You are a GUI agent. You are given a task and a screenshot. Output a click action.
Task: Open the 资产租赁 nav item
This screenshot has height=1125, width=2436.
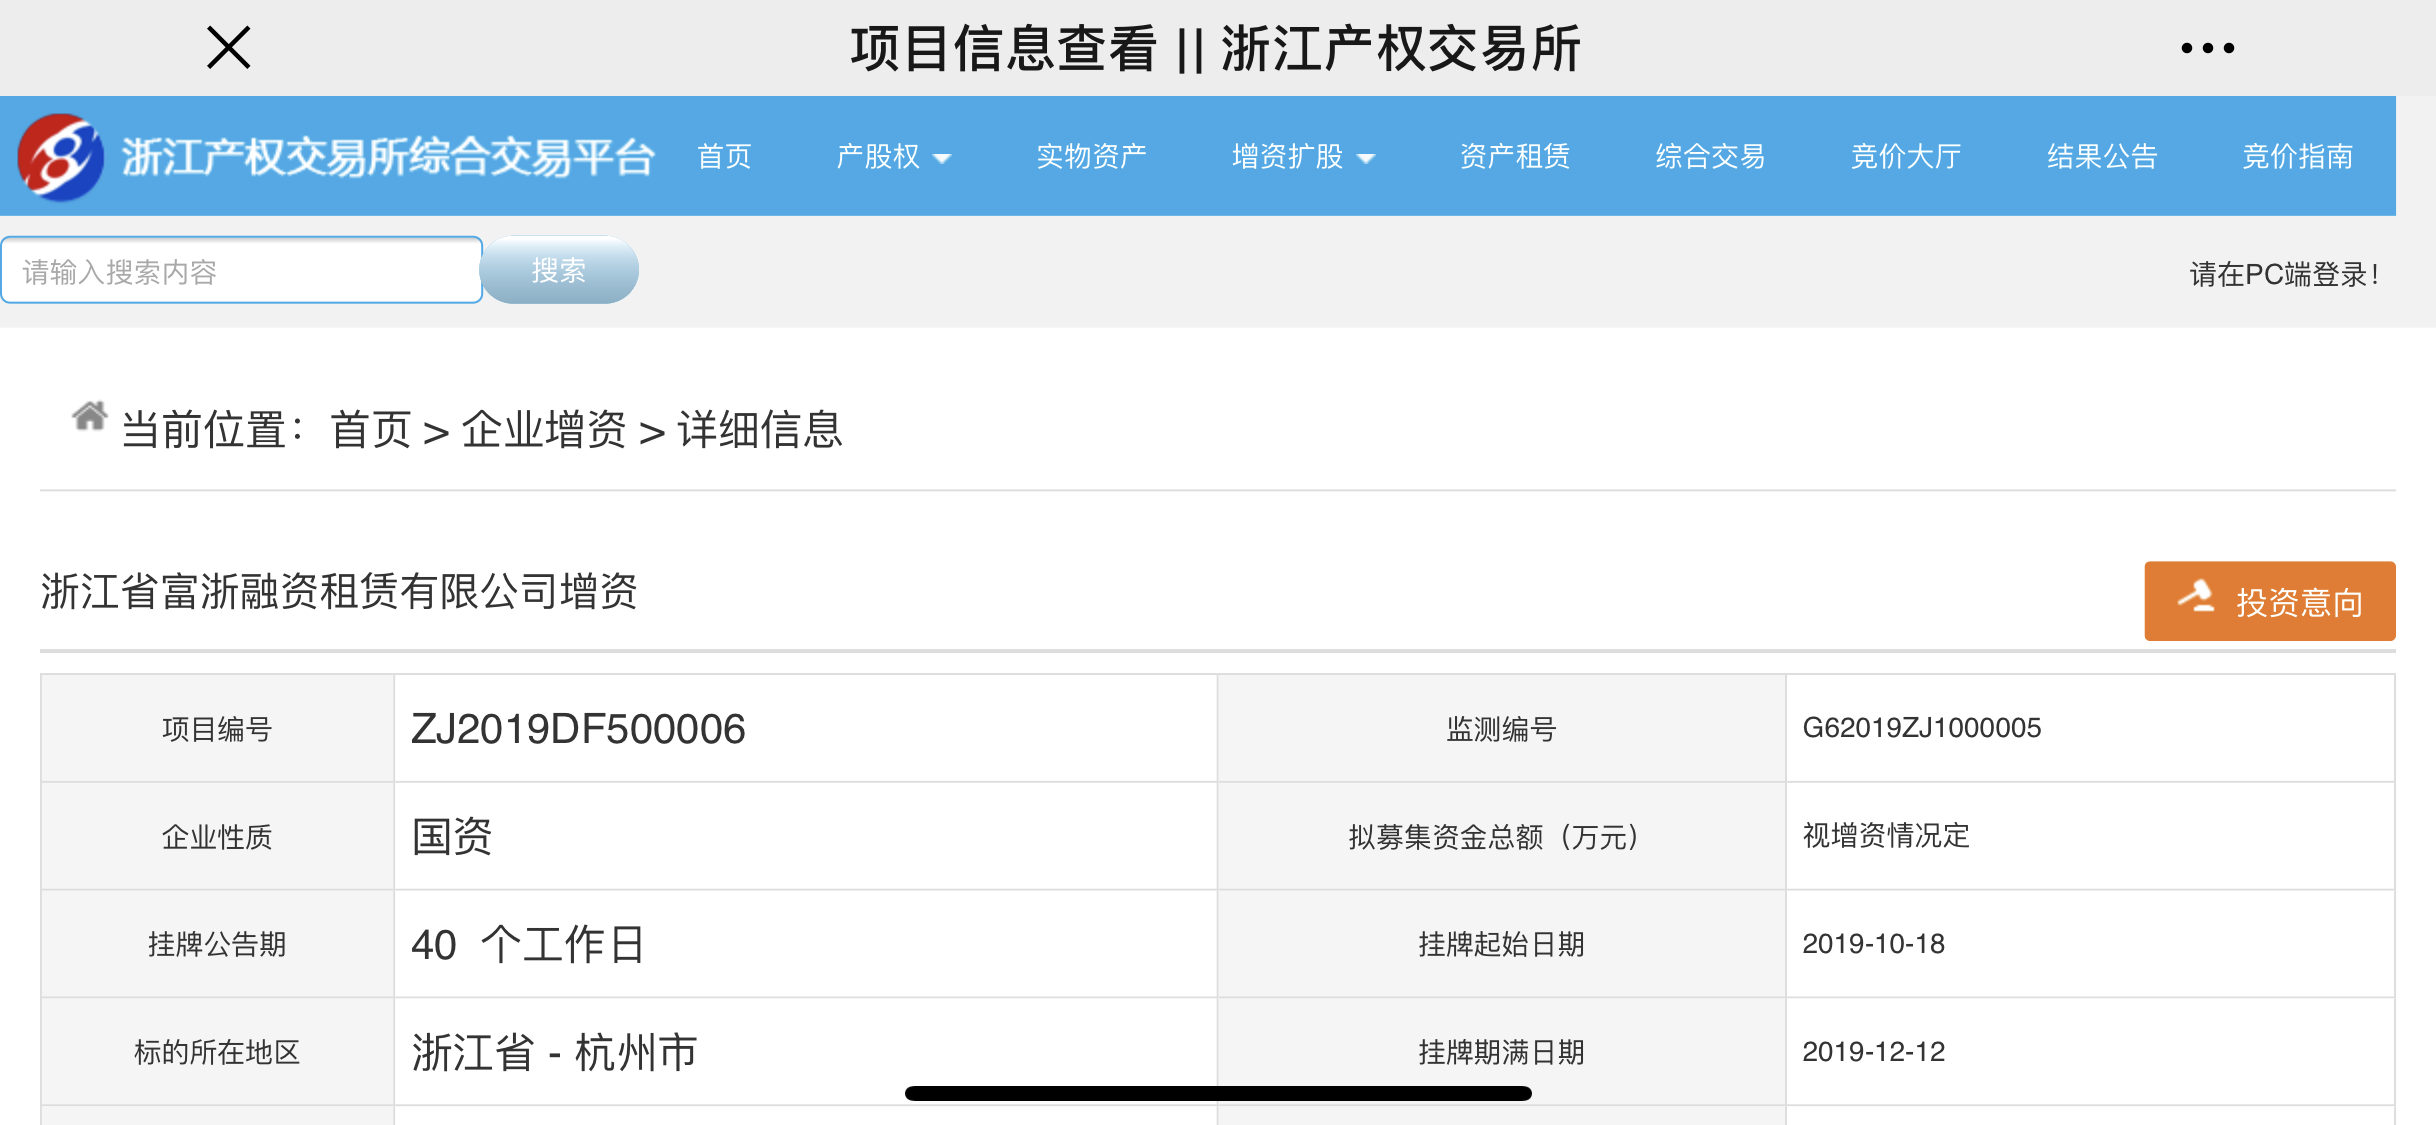pos(1515,156)
